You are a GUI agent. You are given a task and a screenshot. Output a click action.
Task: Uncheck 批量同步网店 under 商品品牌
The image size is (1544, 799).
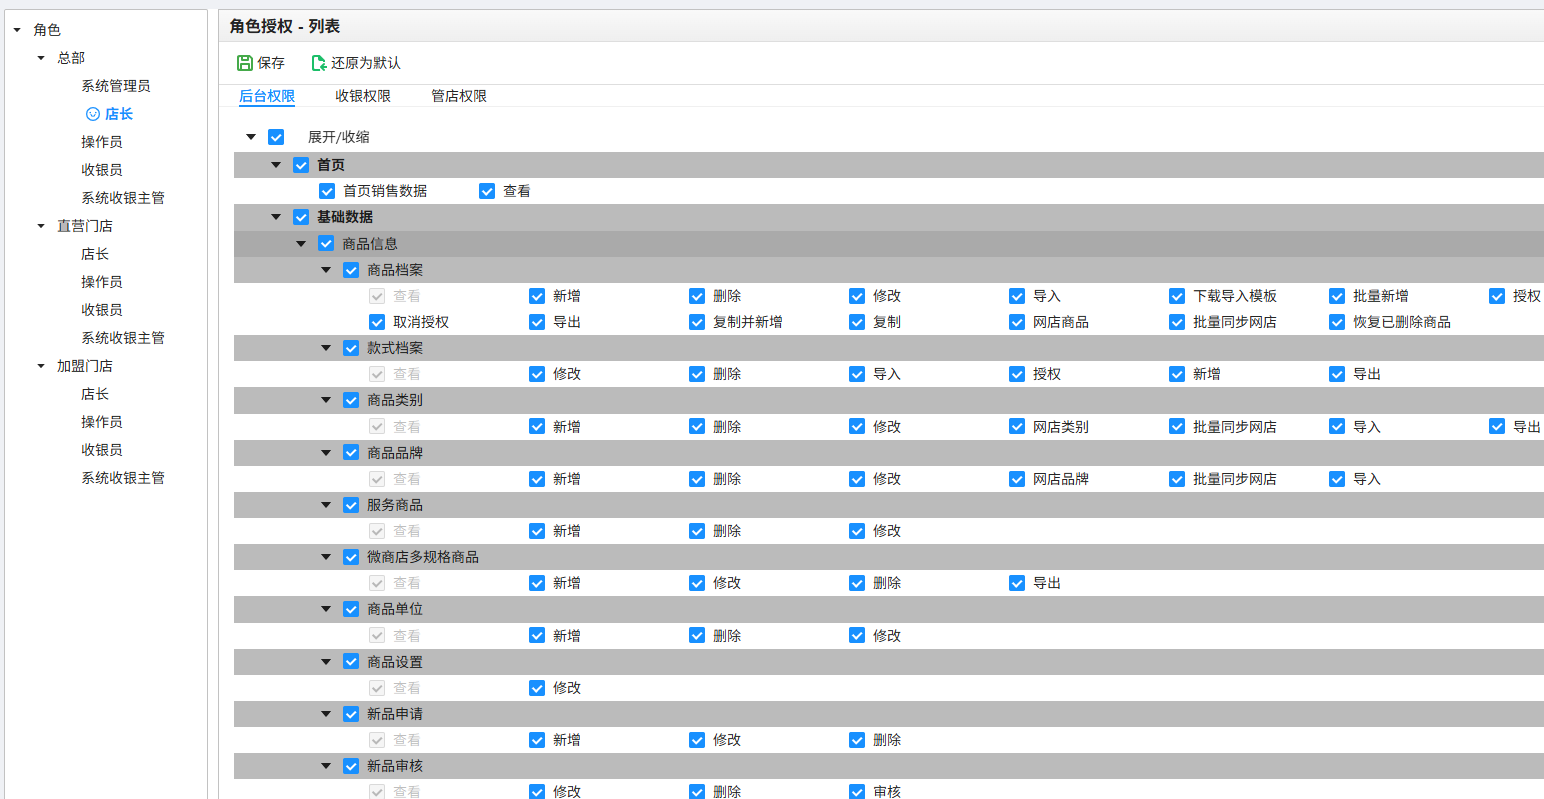pyautogui.click(x=1177, y=479)
